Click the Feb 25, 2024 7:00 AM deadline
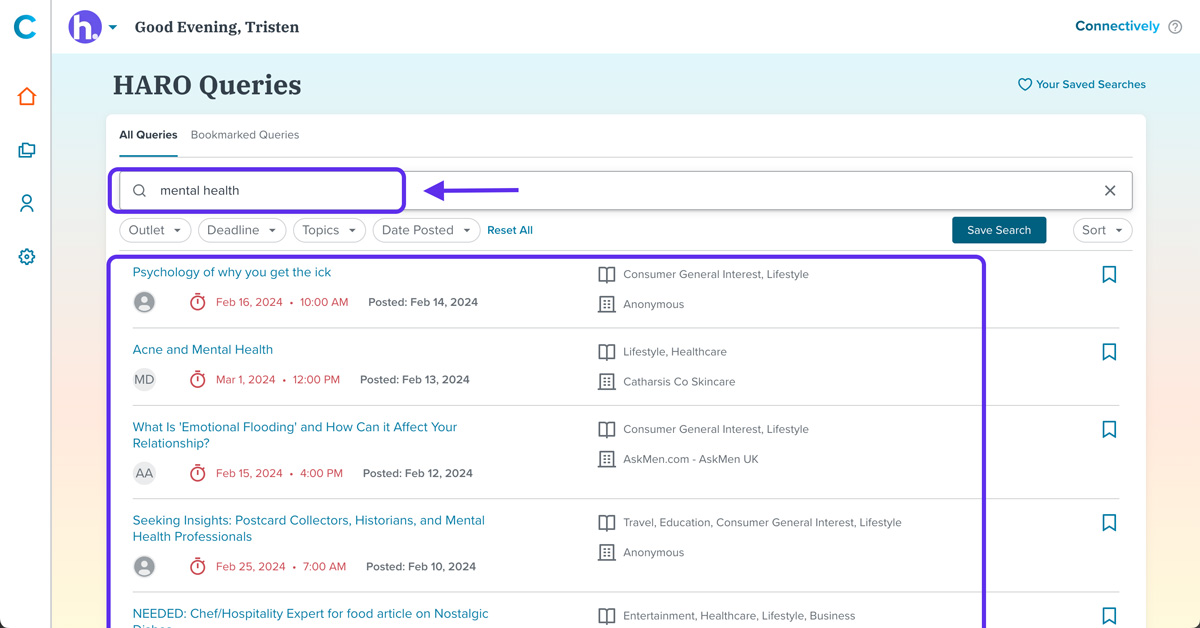This screenshot has height=628, width=1200. [281, 566]
